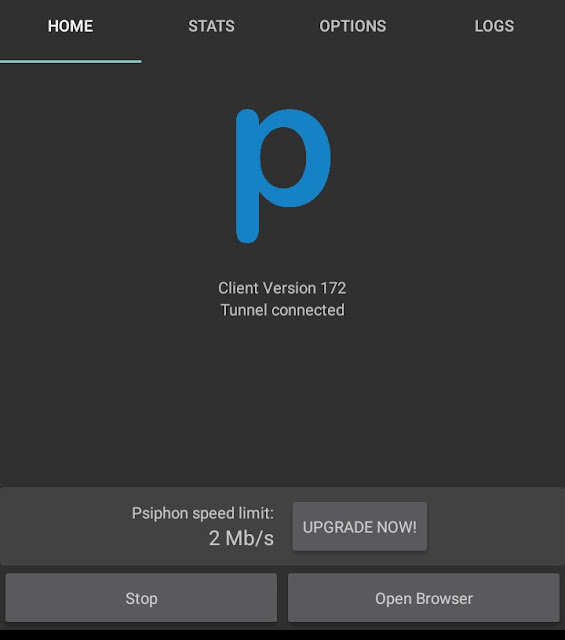
Task: Click the blue Psiphon p logo
Action: point(283,176)
